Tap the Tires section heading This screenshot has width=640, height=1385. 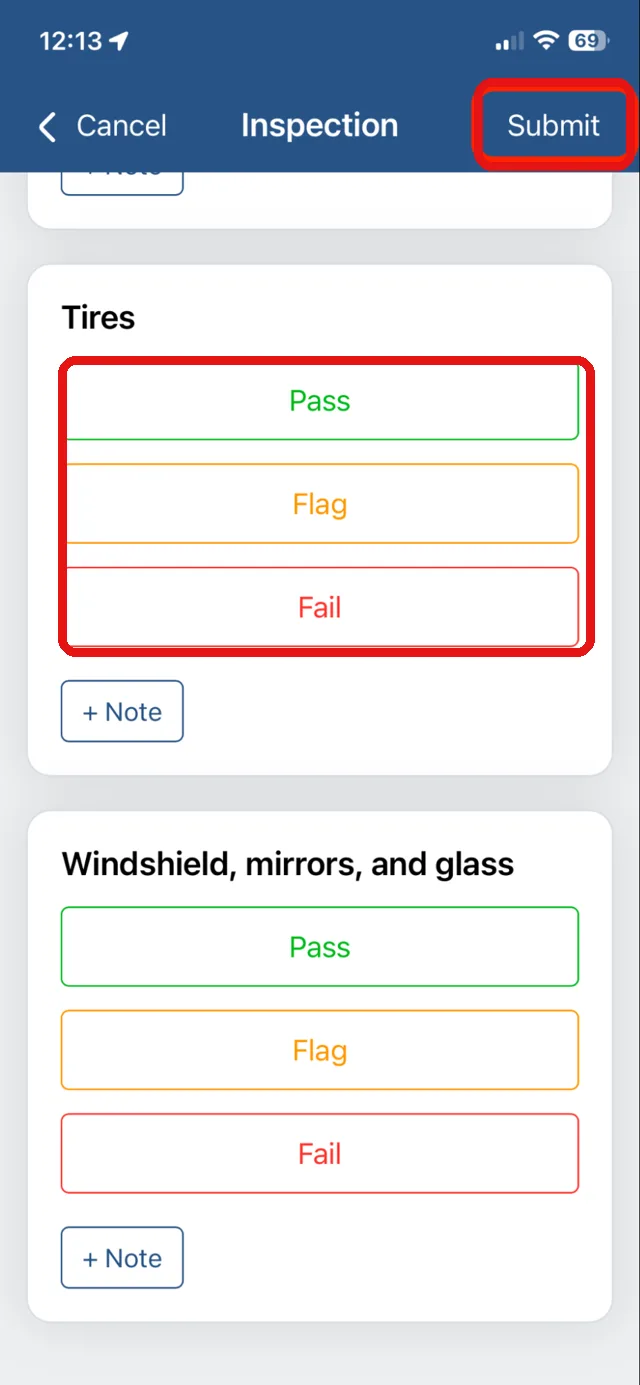pos(98,317)
